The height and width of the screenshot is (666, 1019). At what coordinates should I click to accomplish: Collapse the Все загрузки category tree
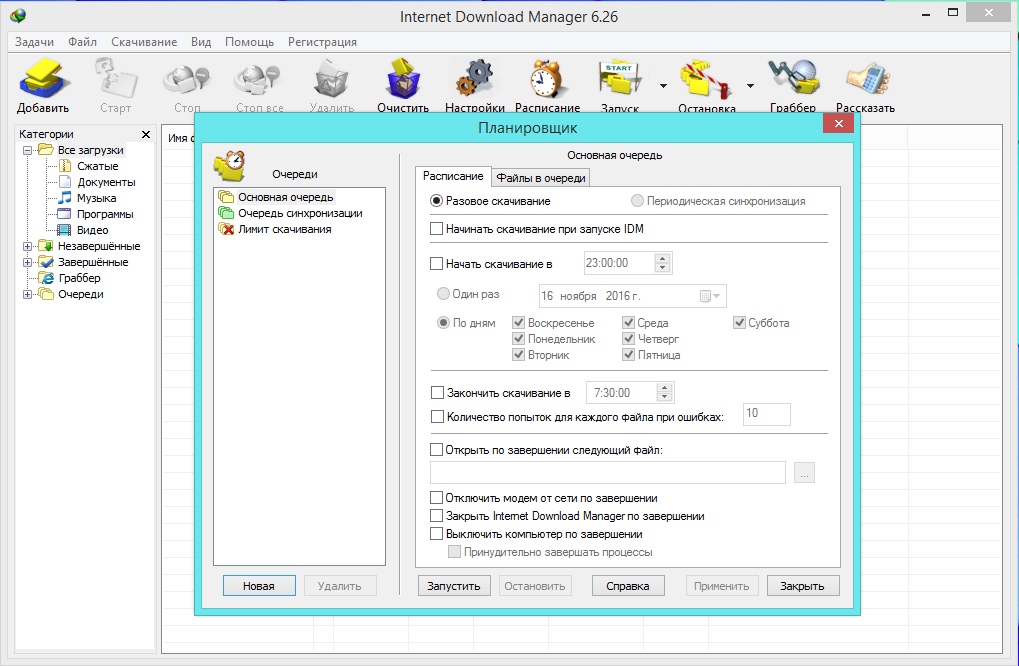(x=28, y=150)
